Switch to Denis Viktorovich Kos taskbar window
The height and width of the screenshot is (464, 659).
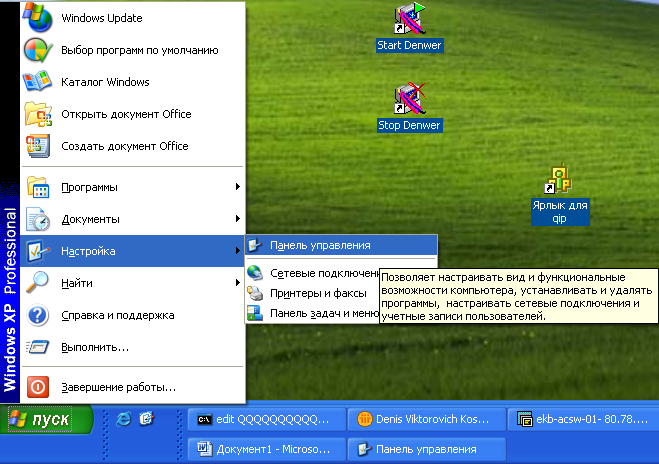tap(427, 419)
